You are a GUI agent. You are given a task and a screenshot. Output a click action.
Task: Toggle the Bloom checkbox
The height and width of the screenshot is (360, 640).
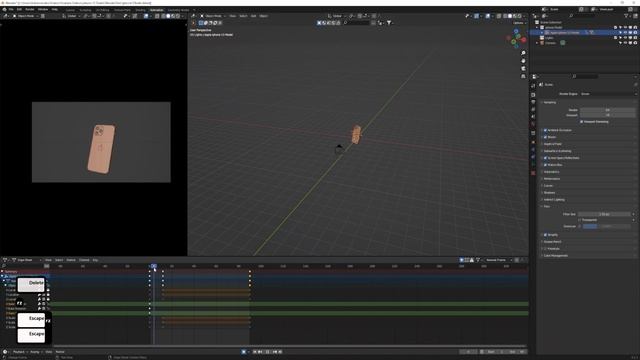click(x=545, y=137)
